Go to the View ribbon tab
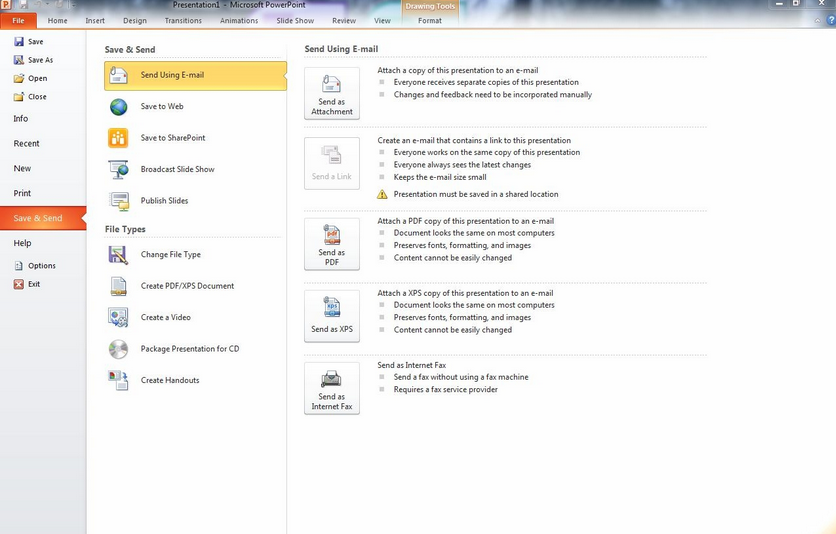836x534 pixels. 382,21
